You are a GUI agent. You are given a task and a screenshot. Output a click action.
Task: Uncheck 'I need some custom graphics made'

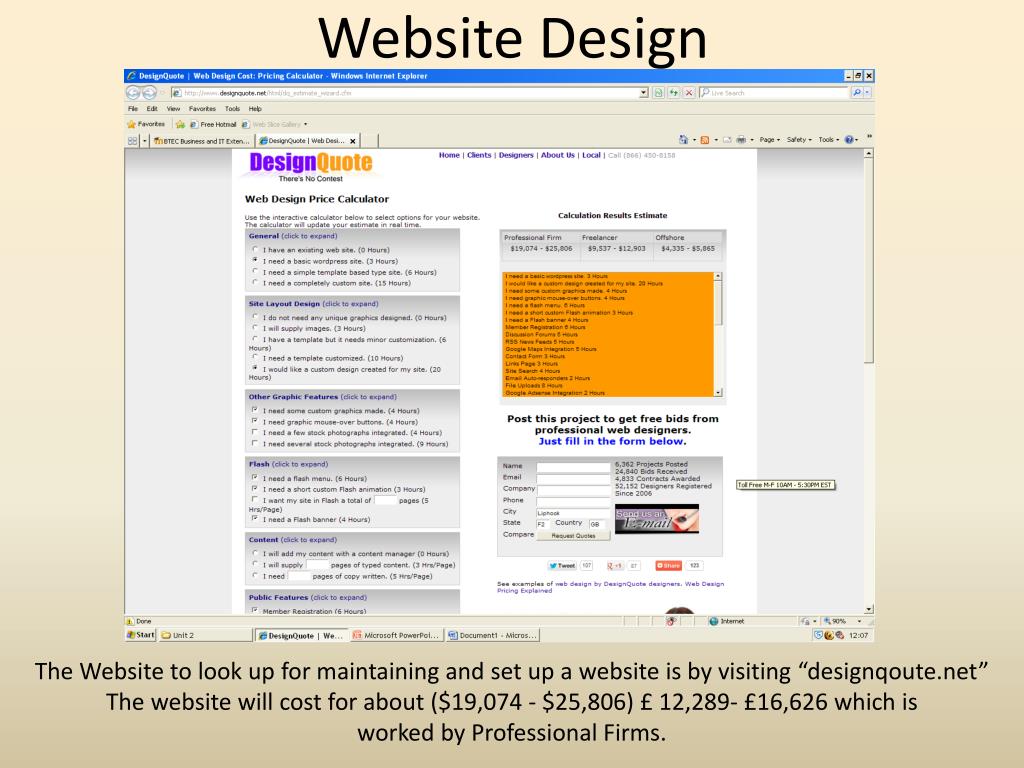[255, 410]
